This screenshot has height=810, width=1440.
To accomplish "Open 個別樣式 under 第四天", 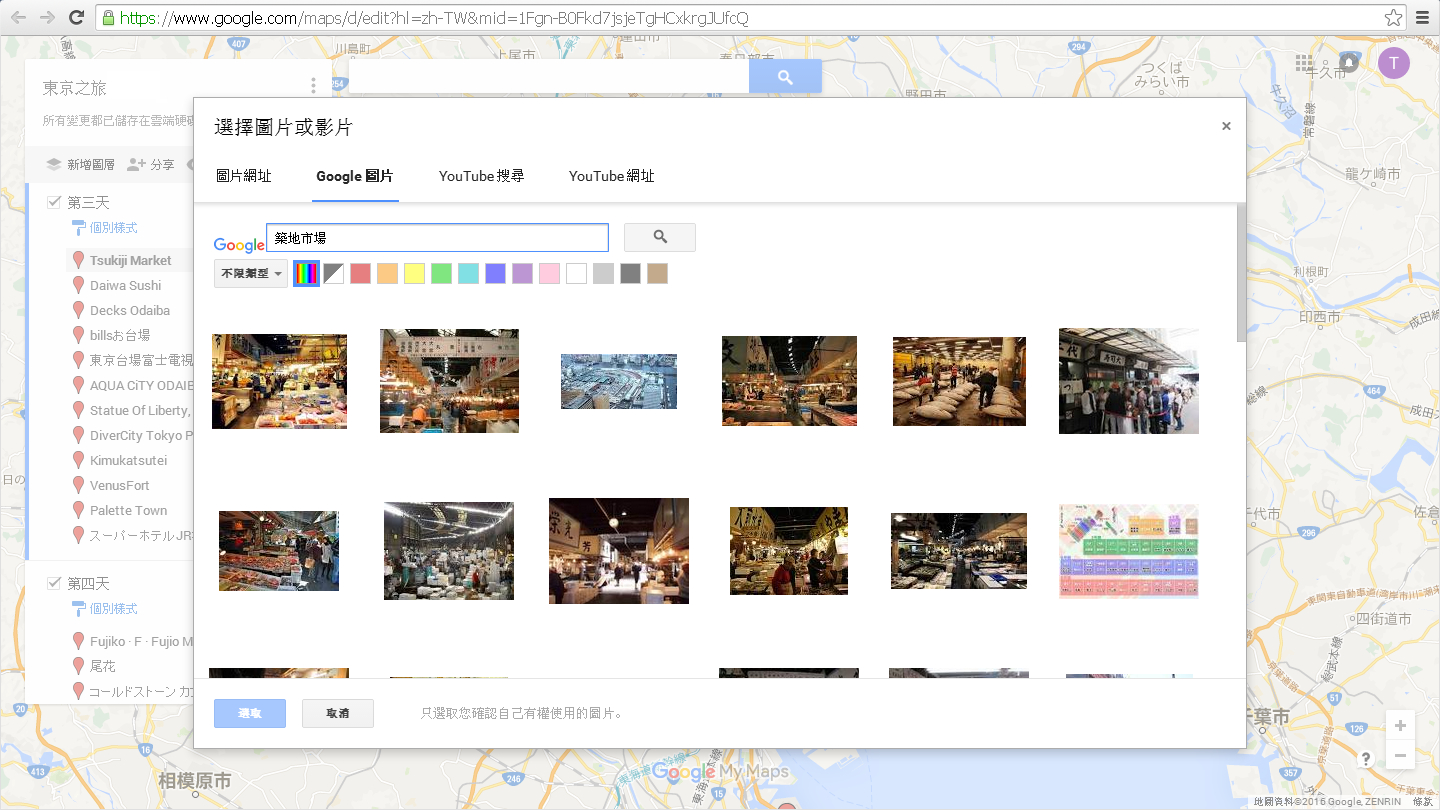I will [113, 608].
